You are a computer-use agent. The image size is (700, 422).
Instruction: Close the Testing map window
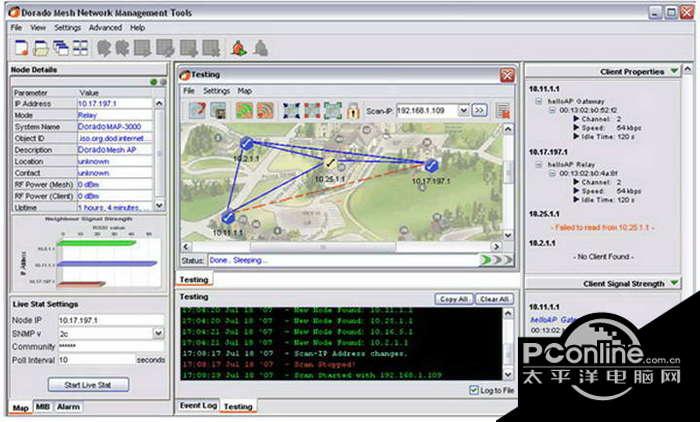507,75
